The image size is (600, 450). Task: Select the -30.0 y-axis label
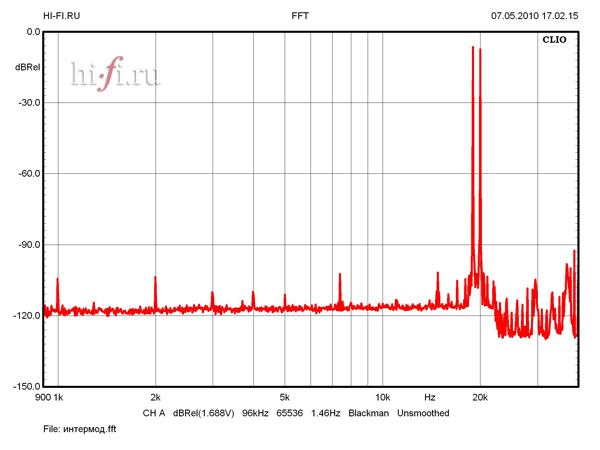click(27, 102)
